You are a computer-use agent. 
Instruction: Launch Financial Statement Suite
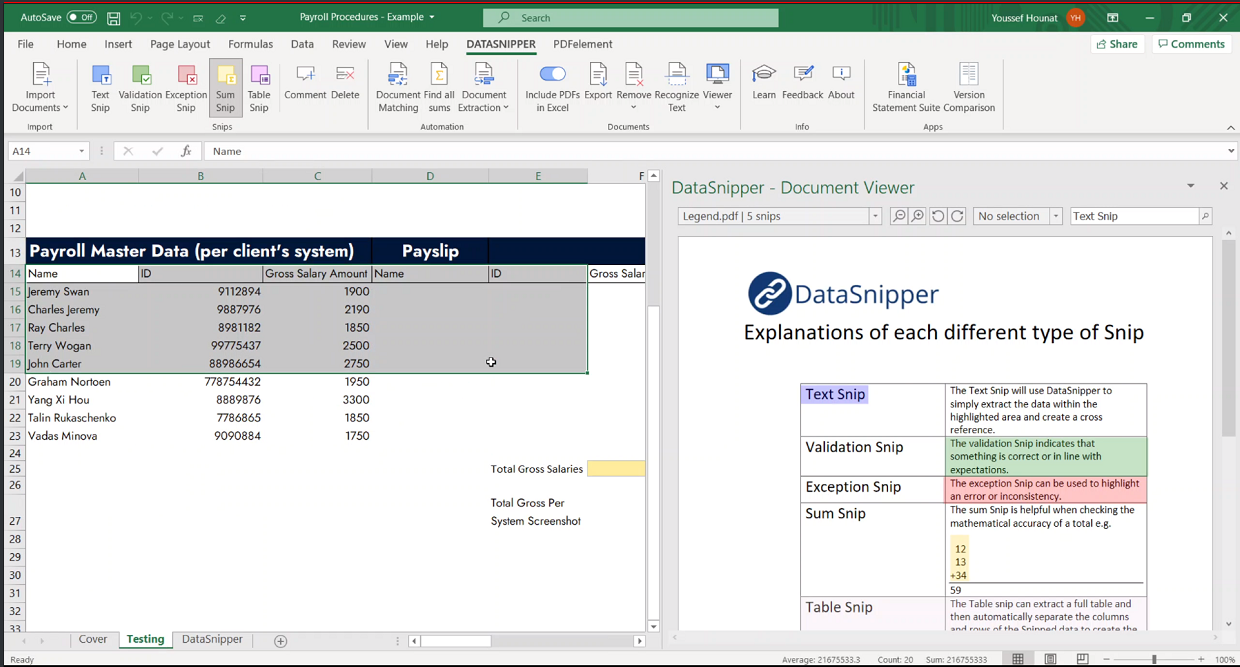[x=906, y=88]
